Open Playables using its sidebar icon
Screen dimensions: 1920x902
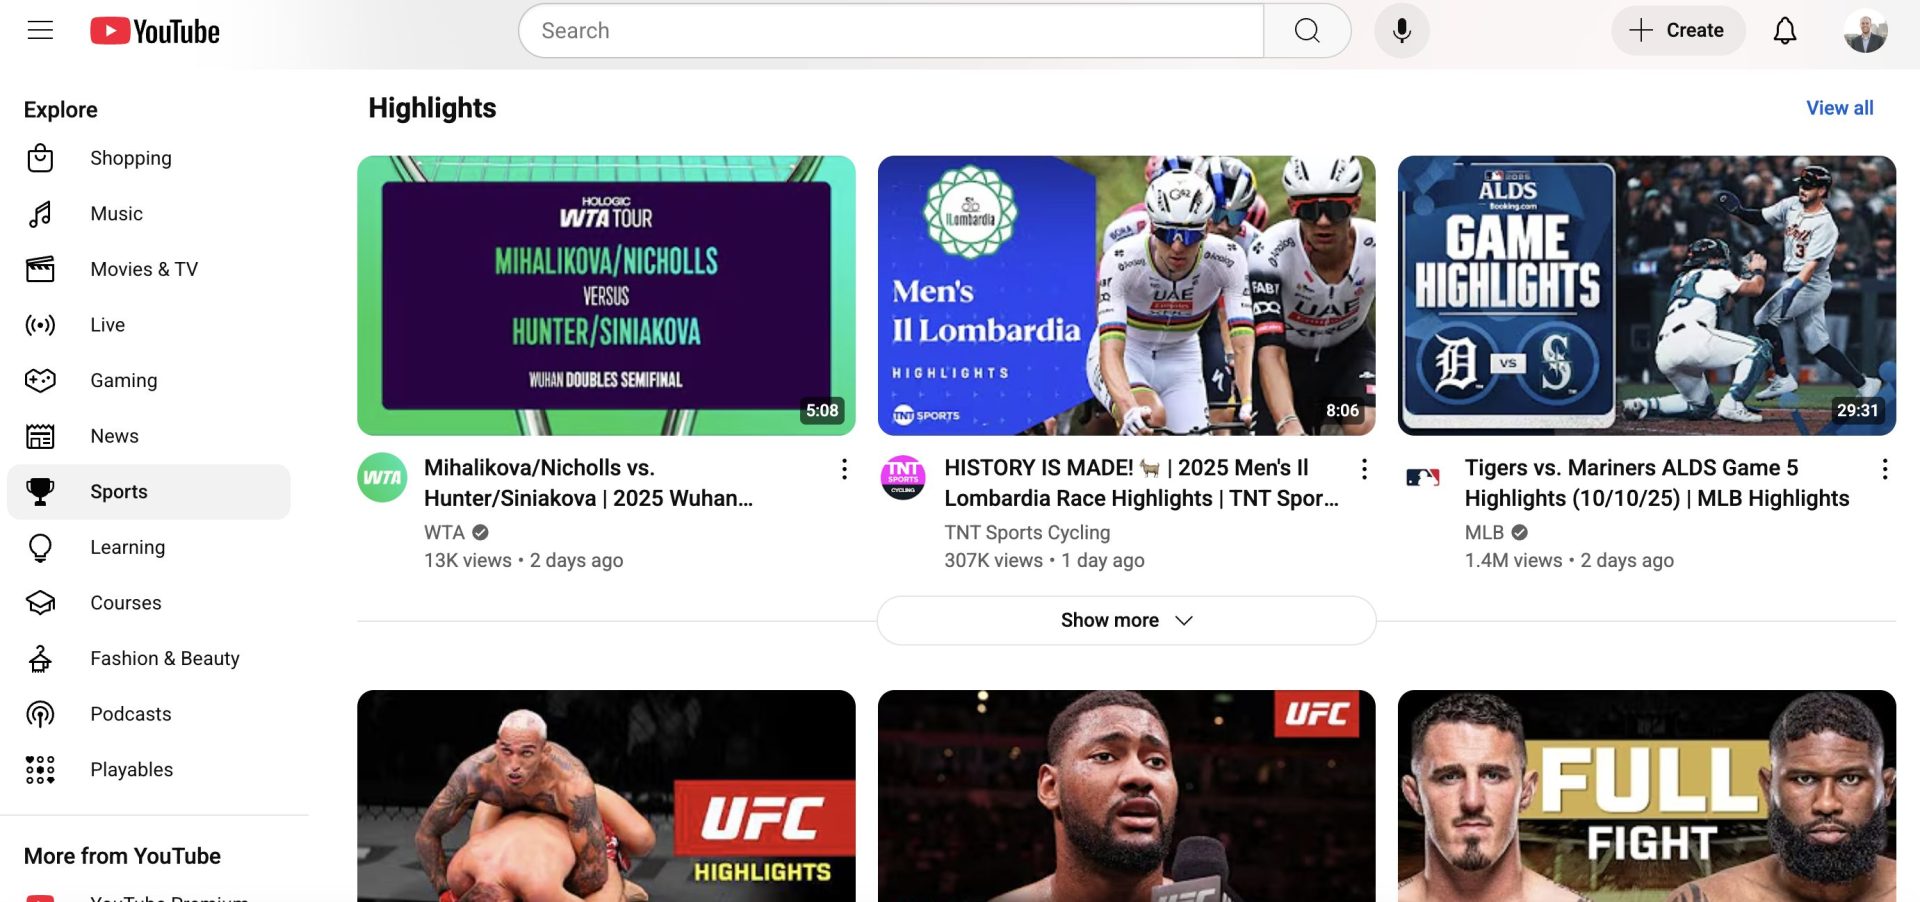tap(40, 769)
